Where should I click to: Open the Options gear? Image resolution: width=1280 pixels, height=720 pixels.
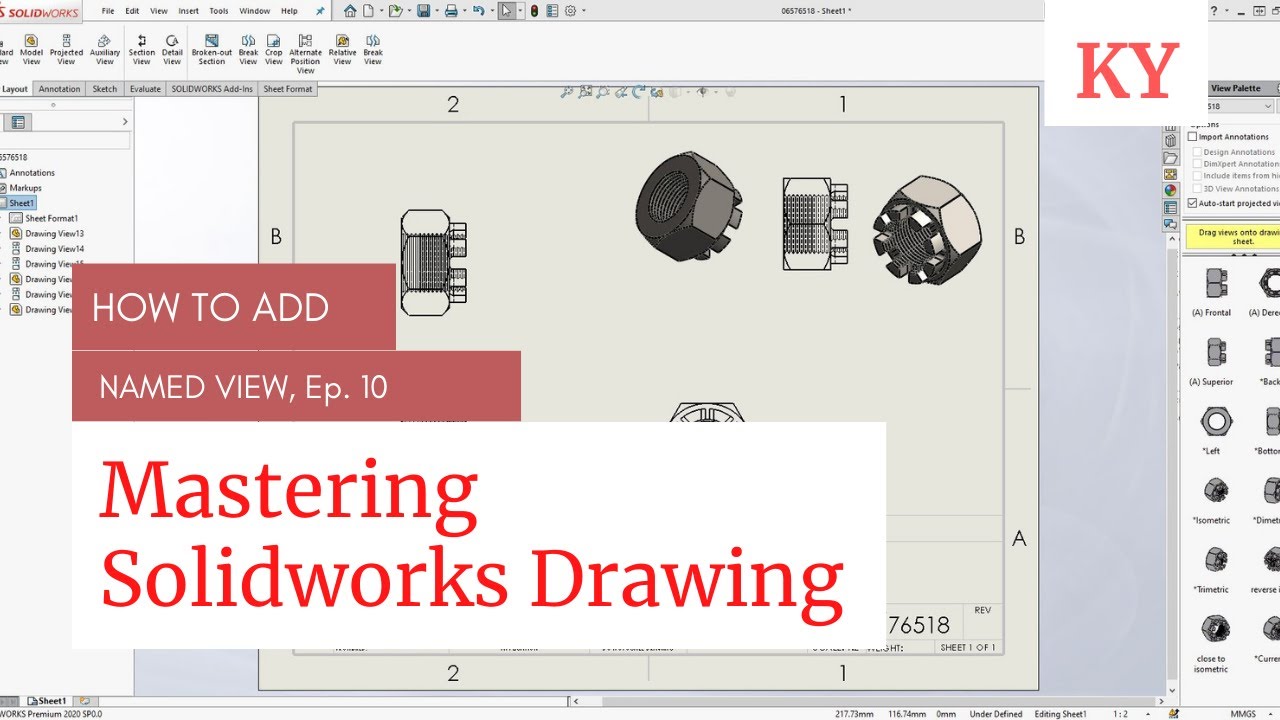point(570,11)
